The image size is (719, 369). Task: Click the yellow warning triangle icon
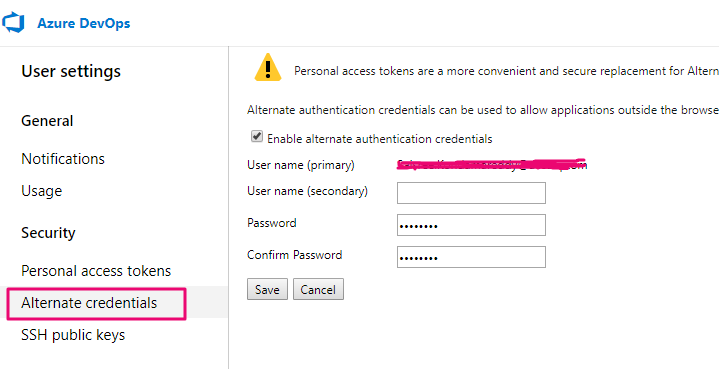point(268,67)
